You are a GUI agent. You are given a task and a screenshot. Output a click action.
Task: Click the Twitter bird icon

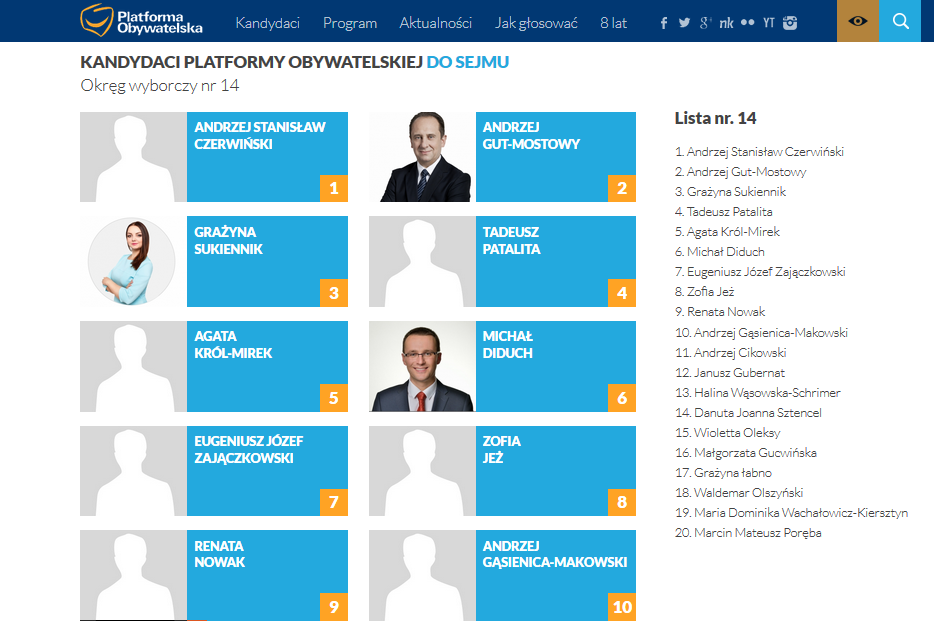(x=685, y=23)
